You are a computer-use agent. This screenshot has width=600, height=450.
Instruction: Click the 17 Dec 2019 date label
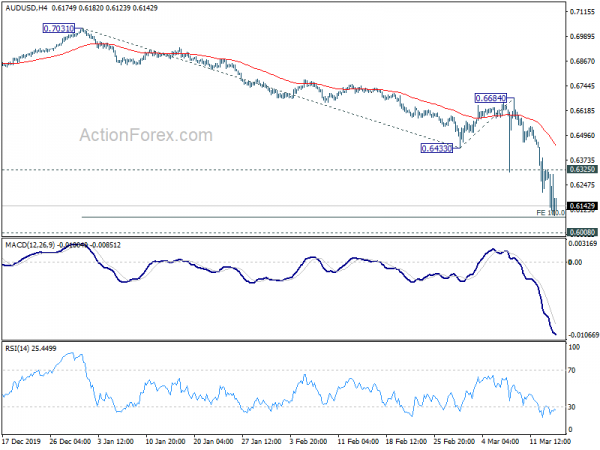tap(23, 441)
